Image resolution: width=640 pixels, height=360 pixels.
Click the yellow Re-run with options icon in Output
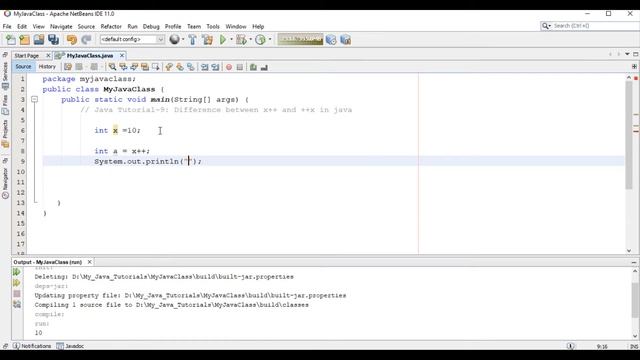pyautogui.click(x=16, y=283)
